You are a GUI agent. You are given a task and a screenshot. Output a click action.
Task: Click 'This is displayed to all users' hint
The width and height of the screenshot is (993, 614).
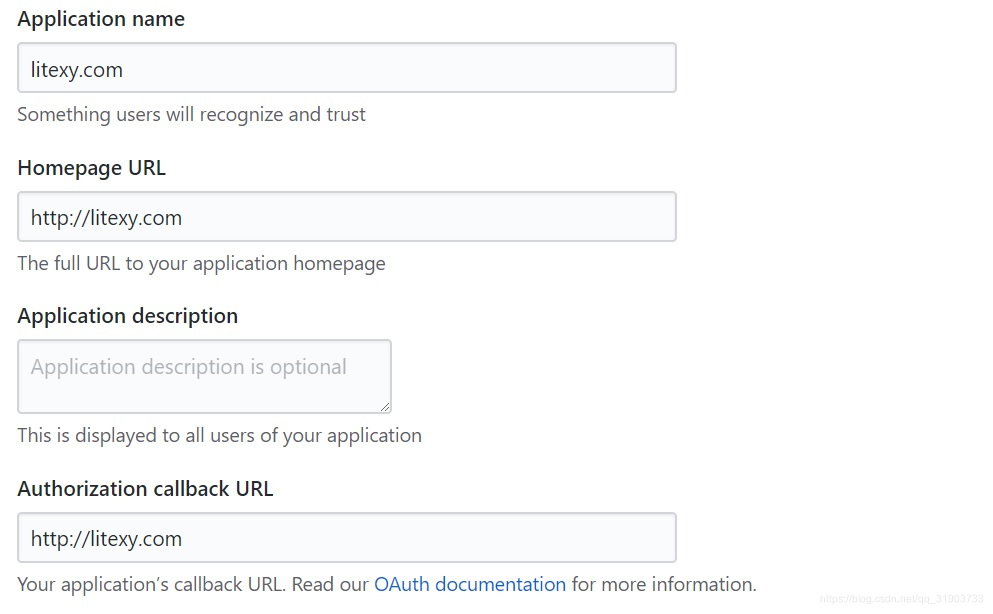tap(219, 435)
